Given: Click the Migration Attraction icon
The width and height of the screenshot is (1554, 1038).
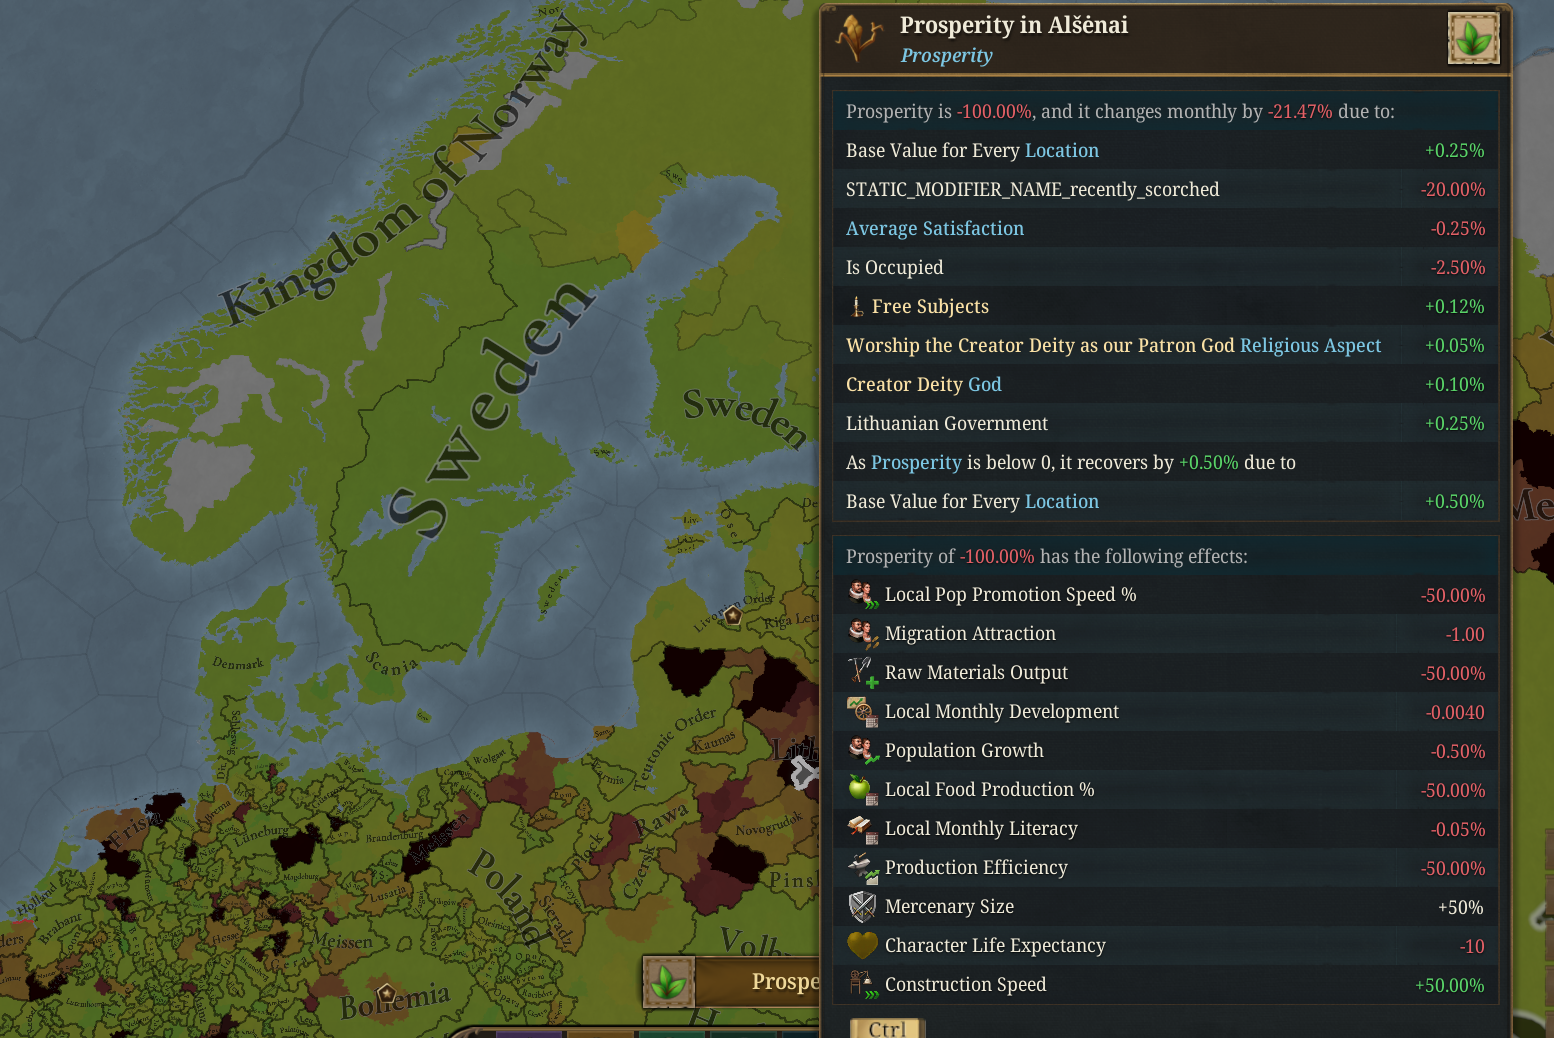Looking at the screenshot, I should (x=863, y=634).
